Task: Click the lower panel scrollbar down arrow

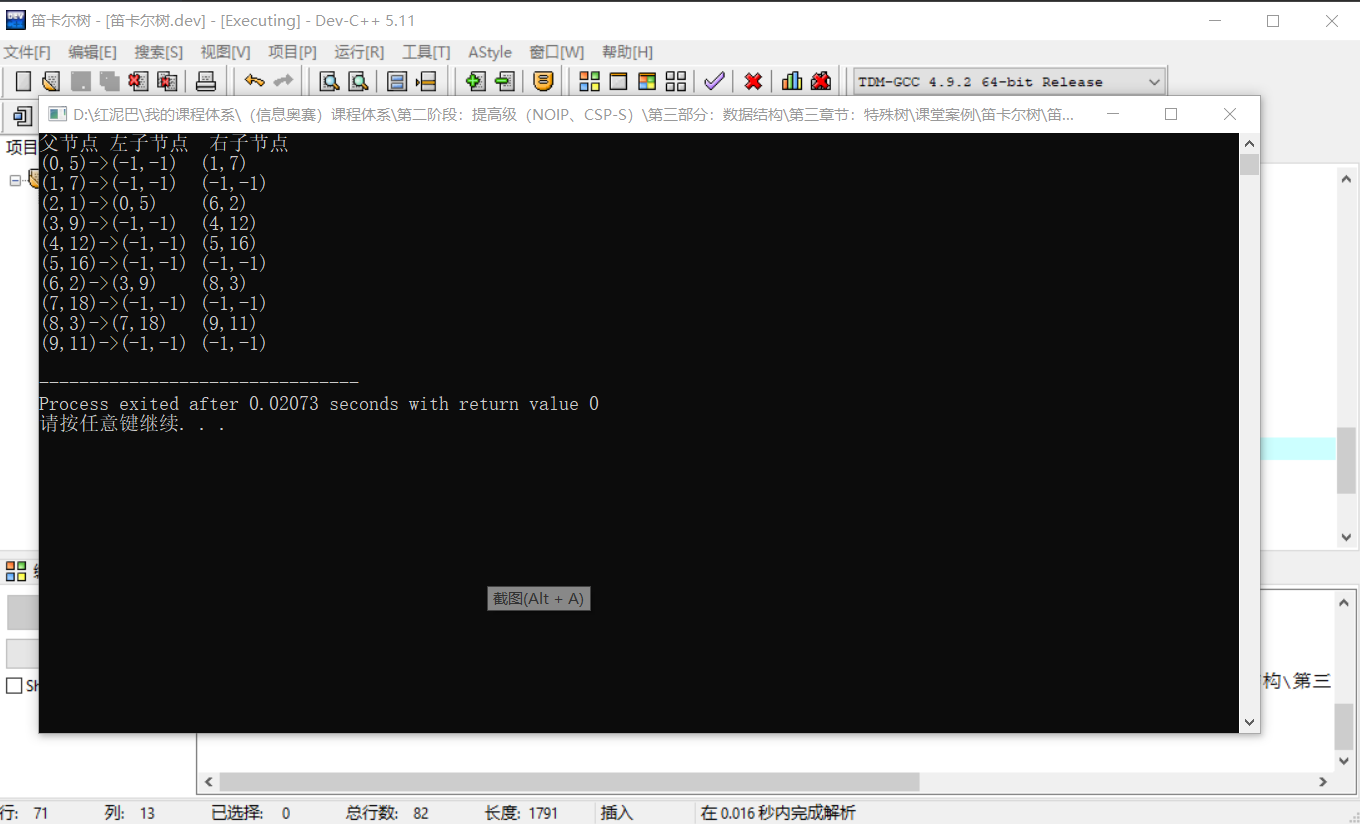Action: pos(1345,759)
